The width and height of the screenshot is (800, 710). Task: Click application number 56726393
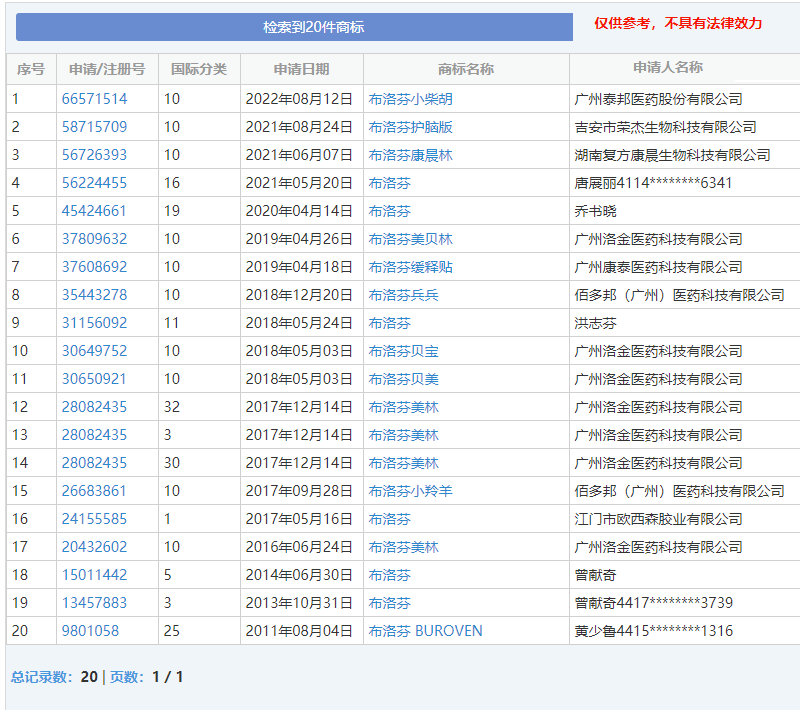(x=94, y=155)
